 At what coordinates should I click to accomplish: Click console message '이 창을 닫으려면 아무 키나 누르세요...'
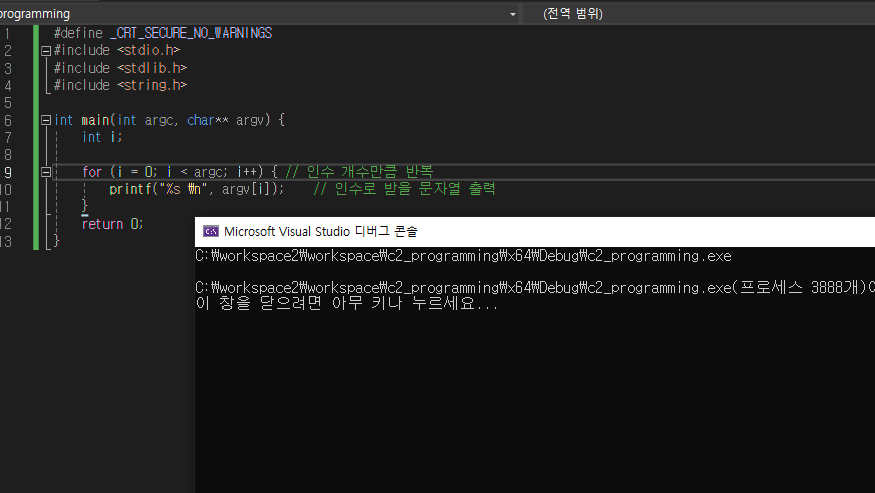click(347, 304)
